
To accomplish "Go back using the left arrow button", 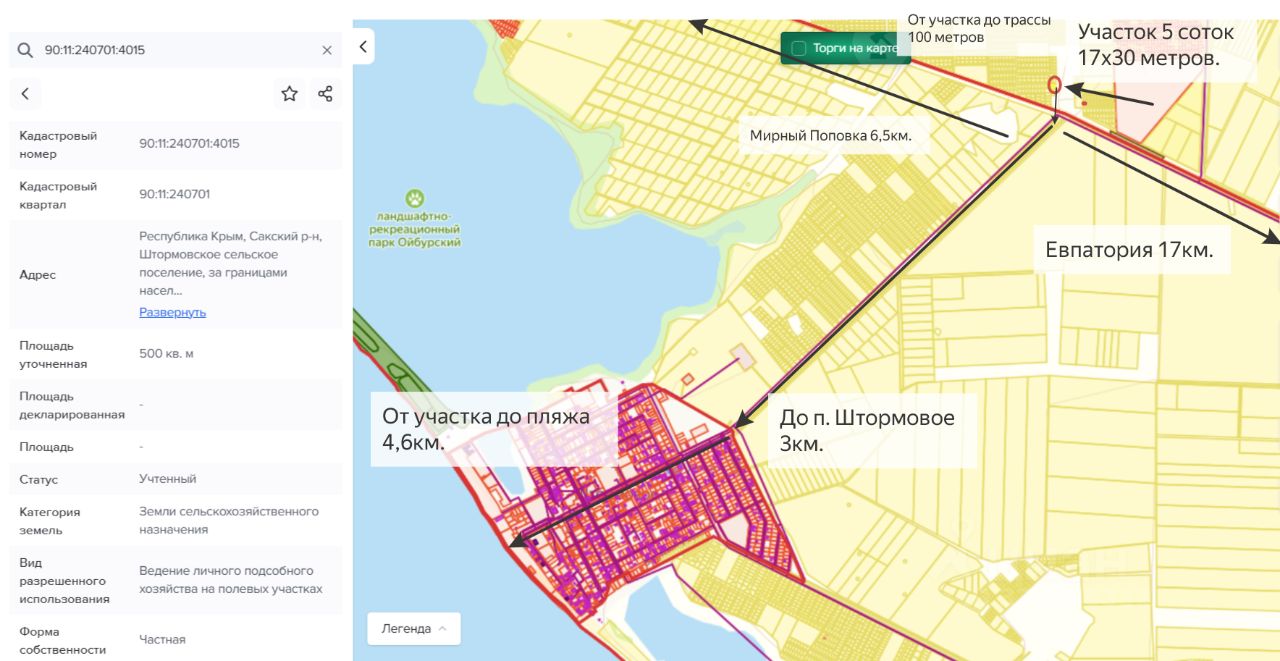I will click(25, 94).
